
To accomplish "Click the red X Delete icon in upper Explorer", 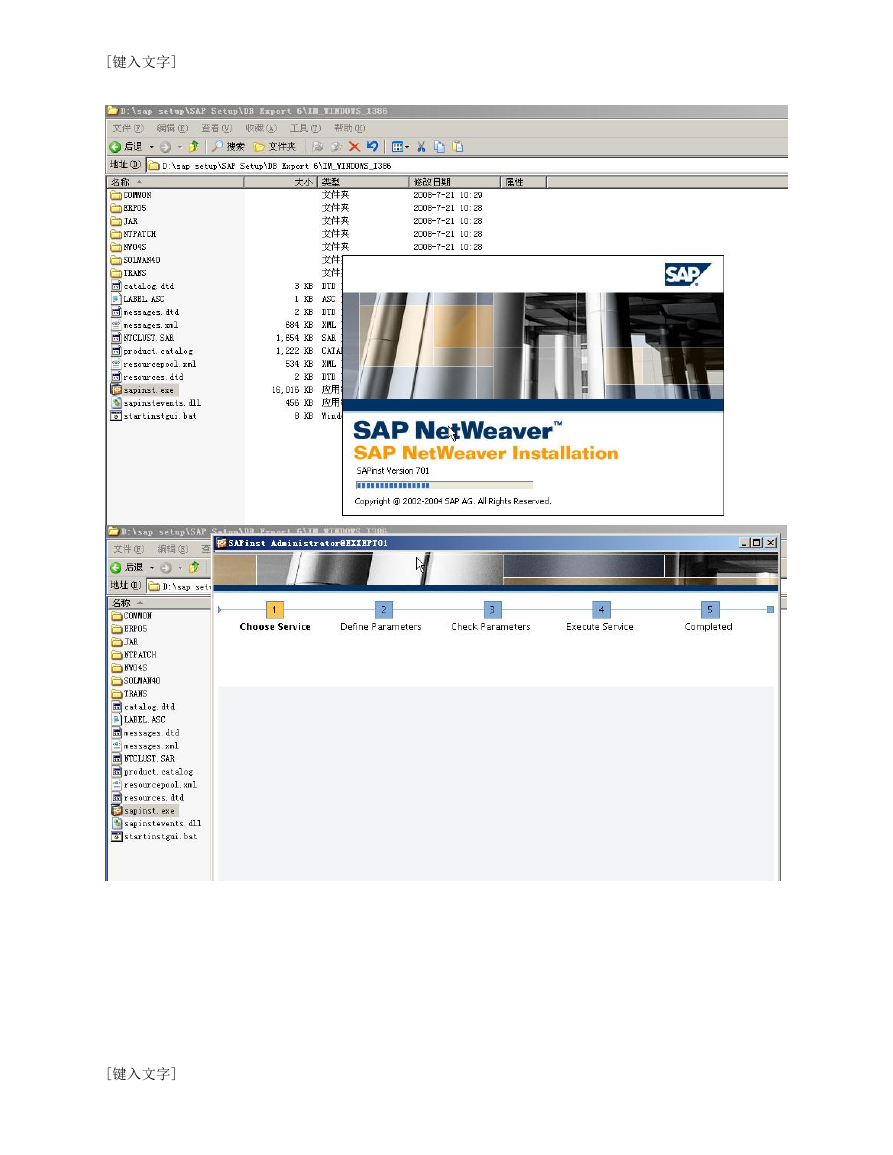I will pyautogui.click(x=354, y=147).
